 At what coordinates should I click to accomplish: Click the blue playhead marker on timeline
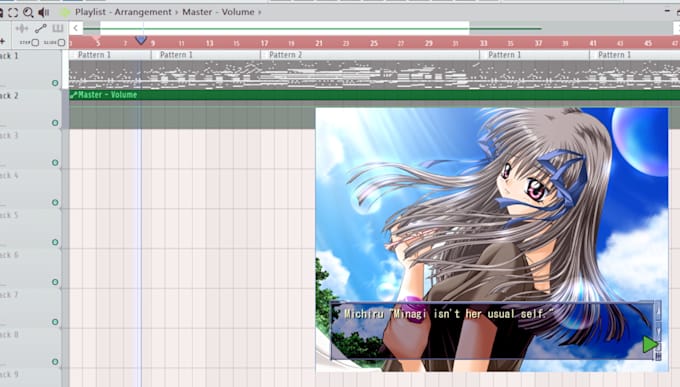tap(141, 40)
